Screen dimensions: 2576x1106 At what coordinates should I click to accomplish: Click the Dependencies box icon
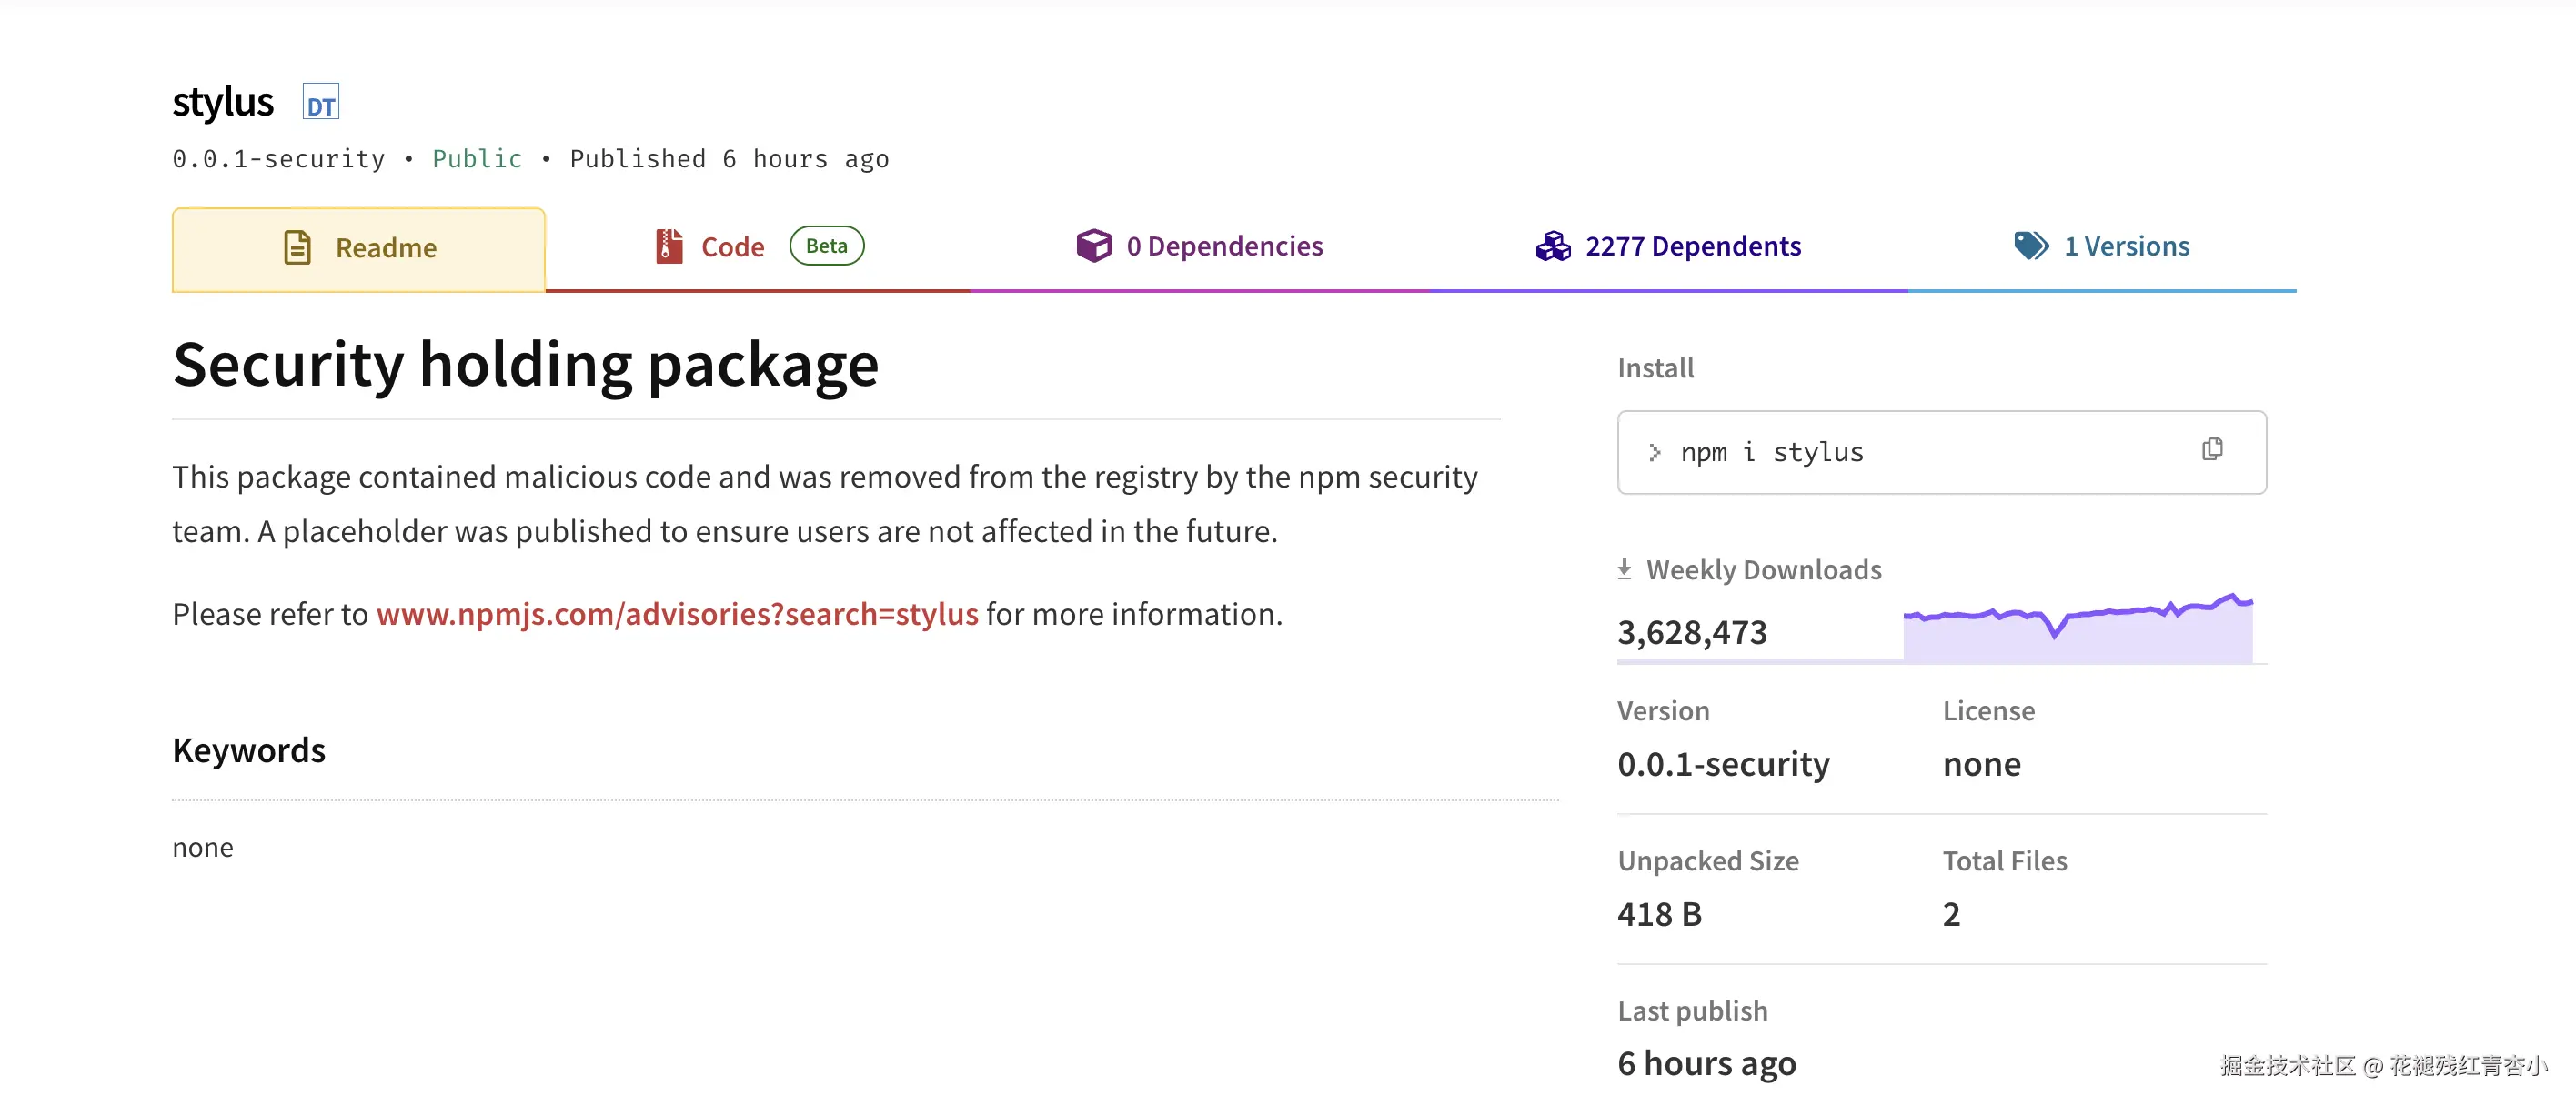pos(1093,246)
